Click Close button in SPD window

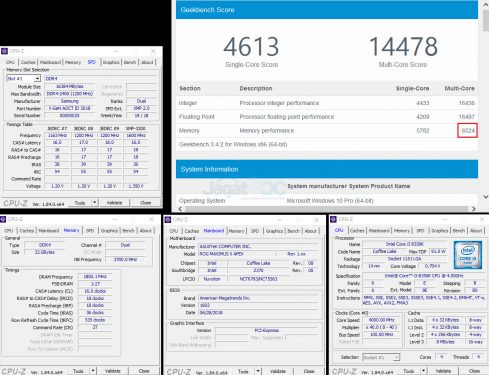point(146,203)
